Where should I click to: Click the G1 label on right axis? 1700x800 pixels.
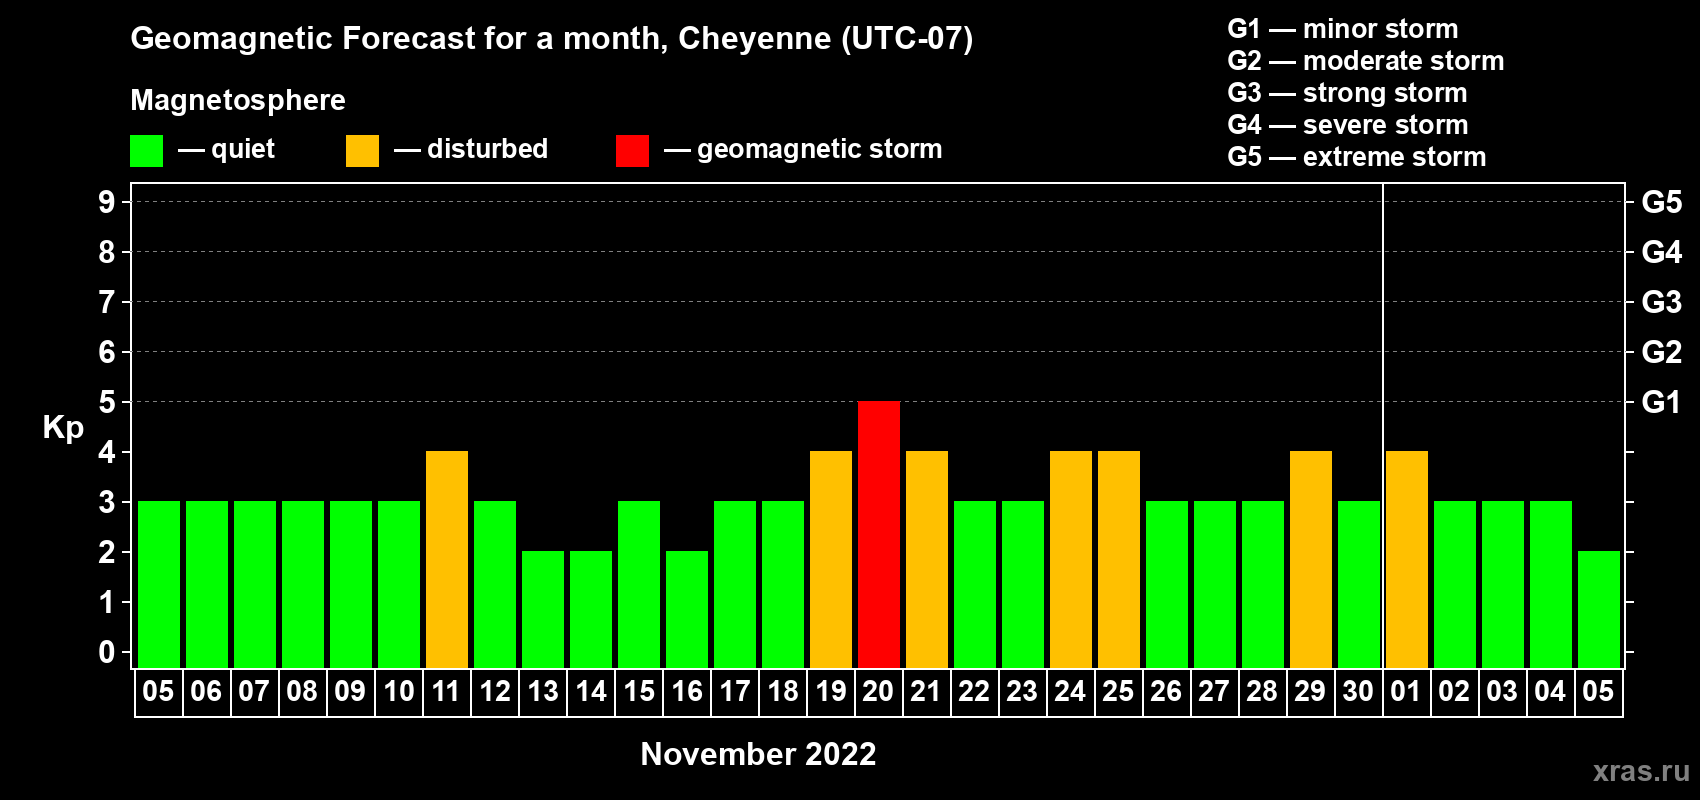point(1662,402)
